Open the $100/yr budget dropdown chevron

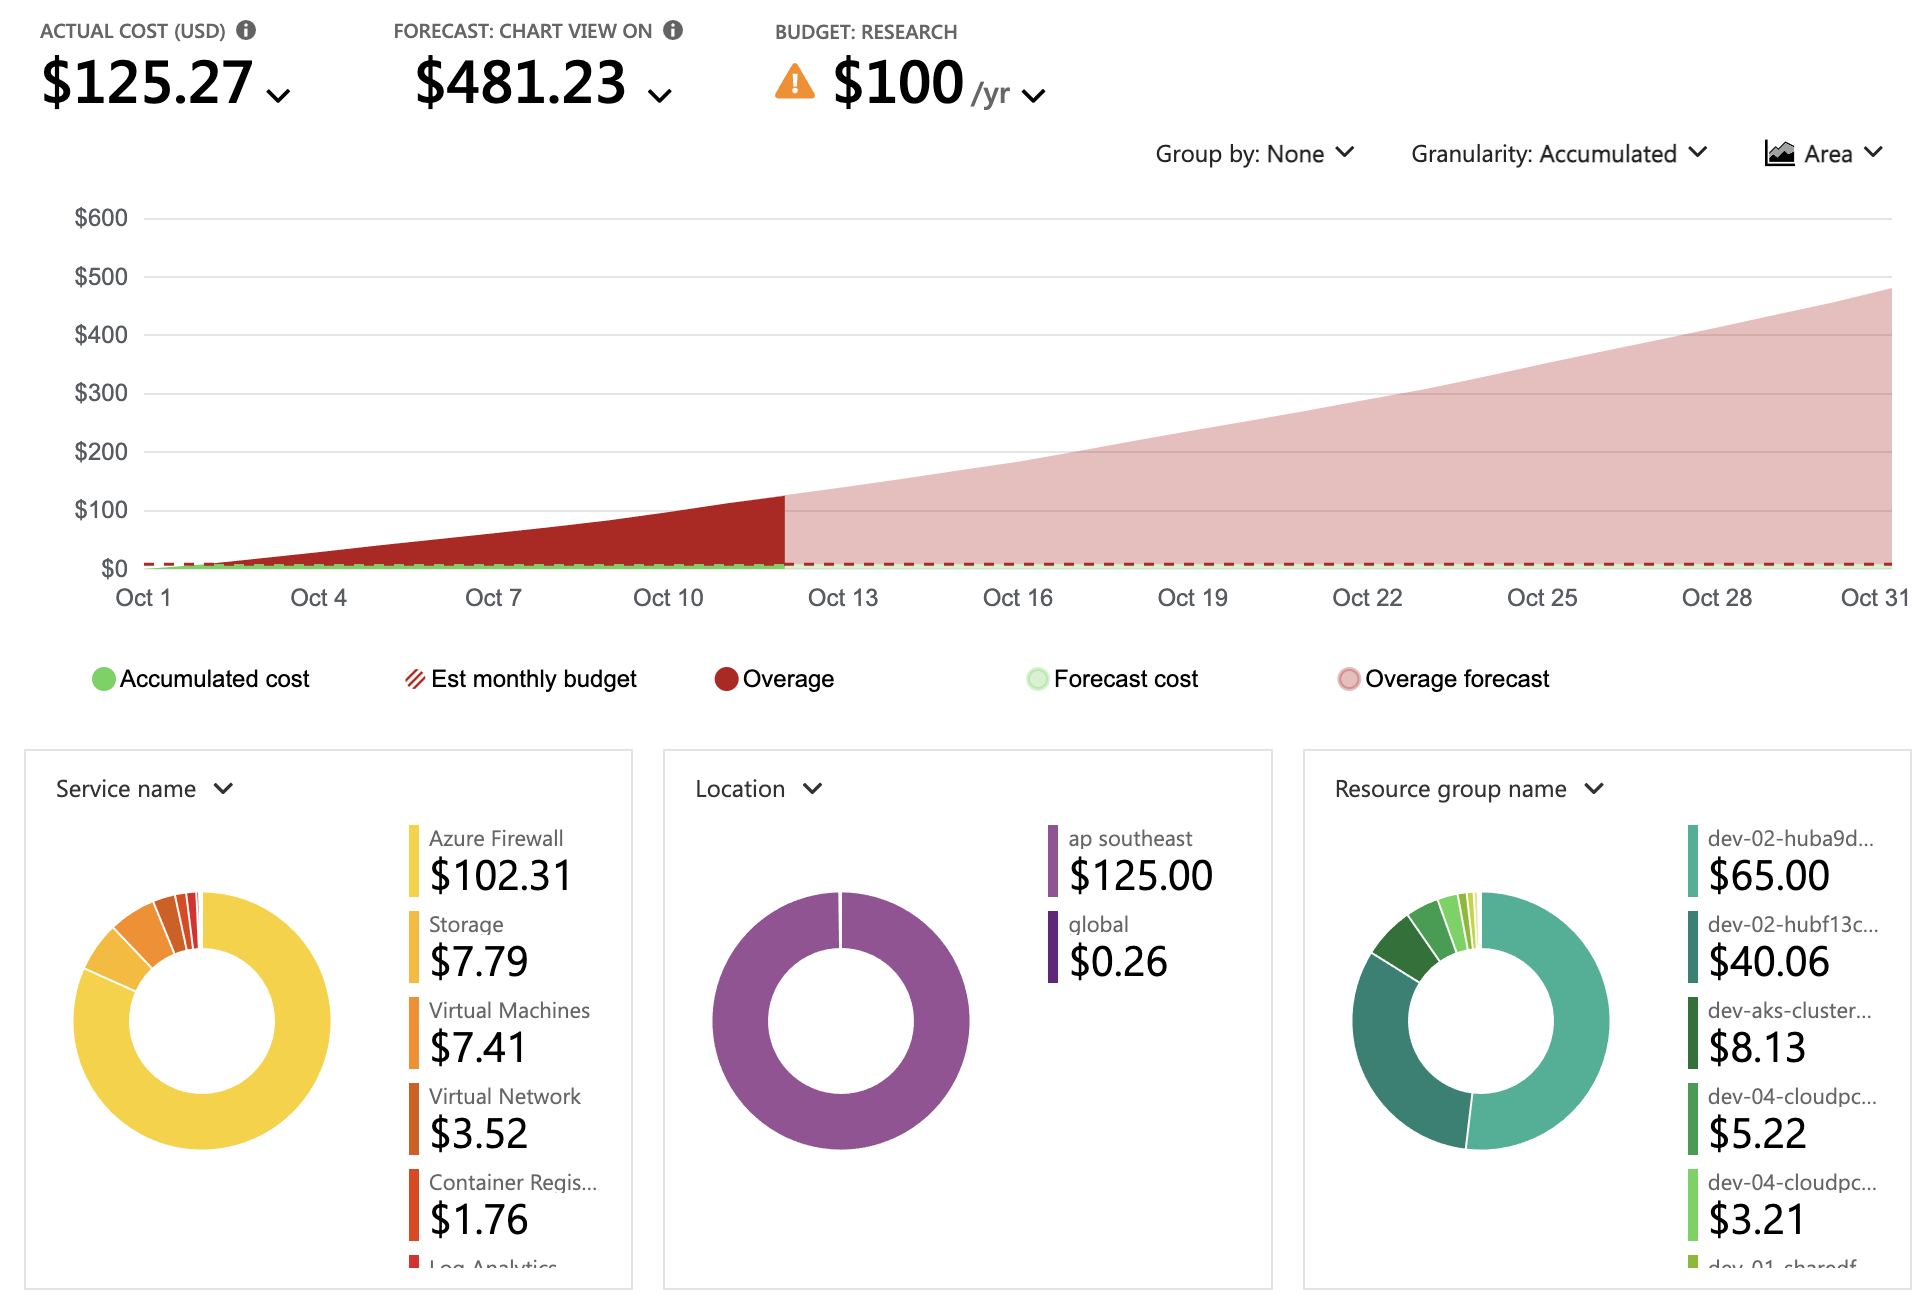[1034, 96]
